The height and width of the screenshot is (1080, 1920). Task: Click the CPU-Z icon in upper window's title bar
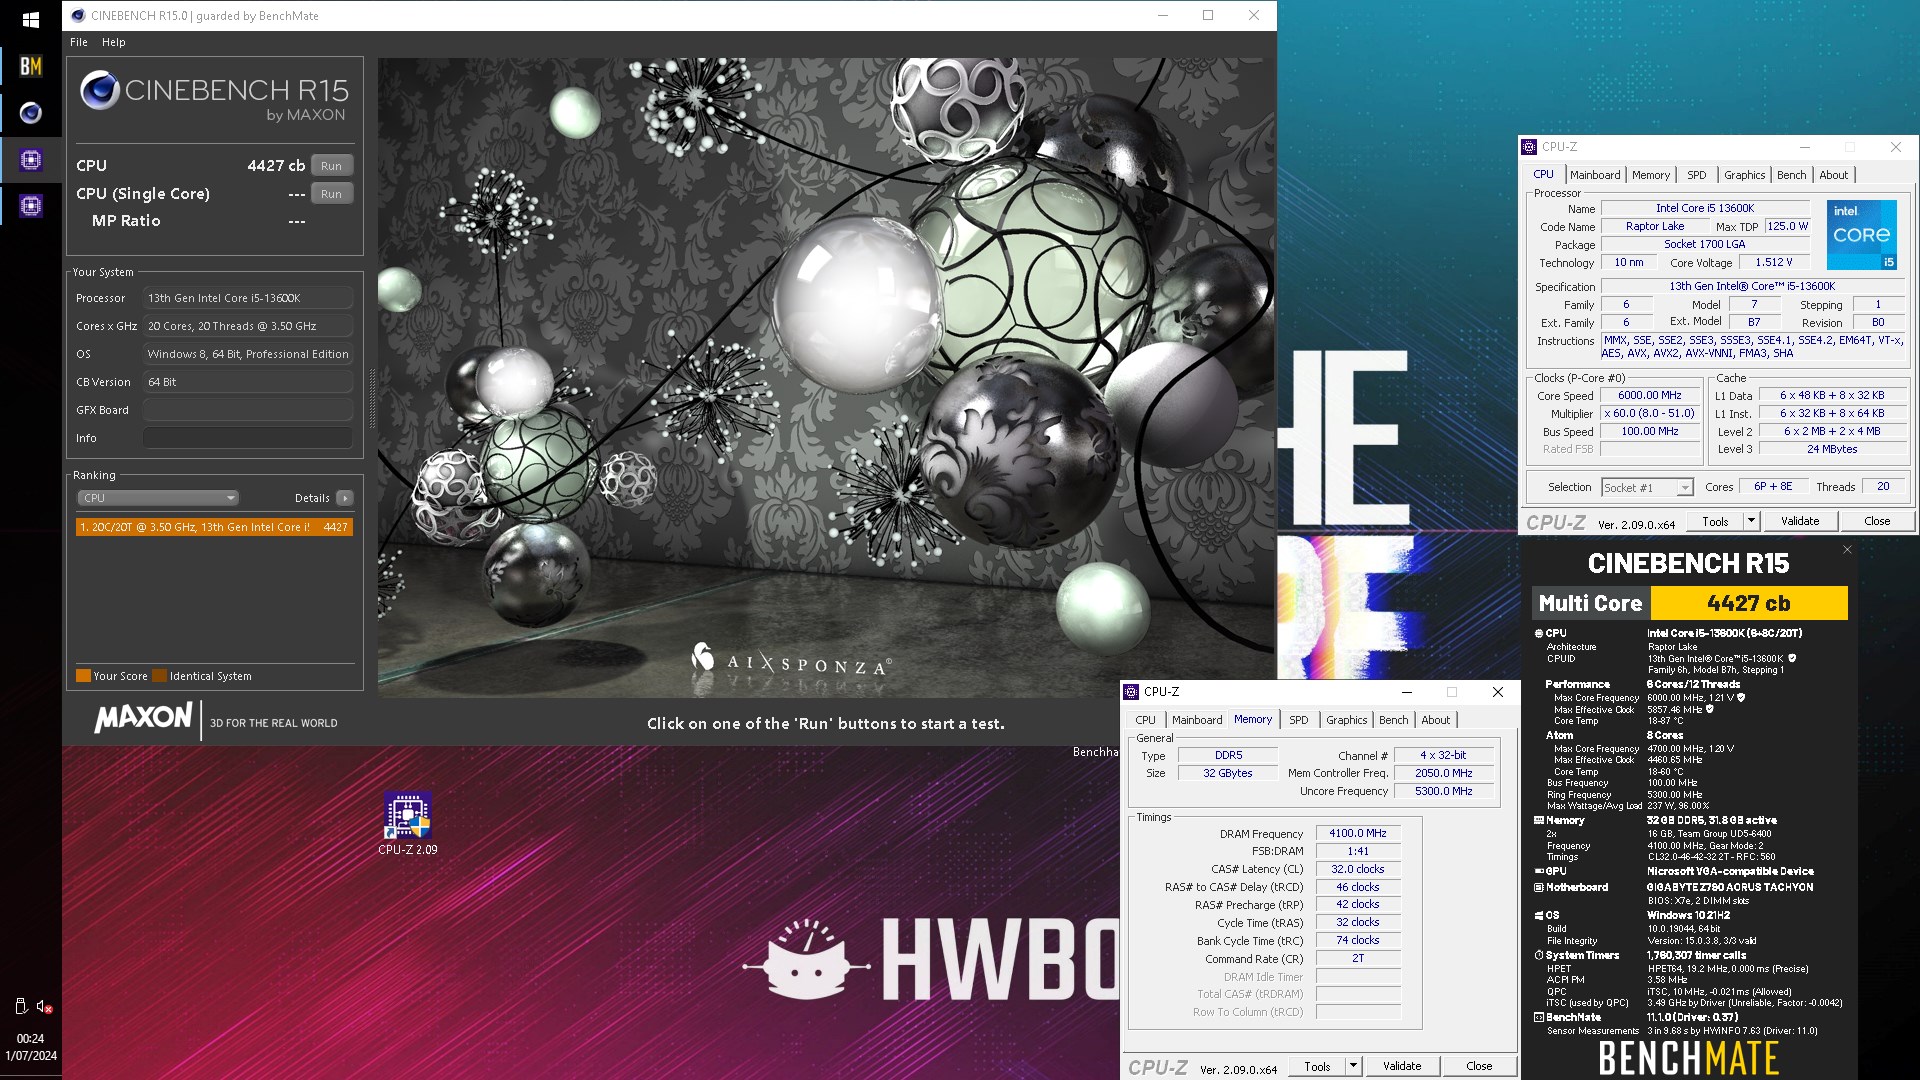pyautogui.click(x=1529, y=147)
